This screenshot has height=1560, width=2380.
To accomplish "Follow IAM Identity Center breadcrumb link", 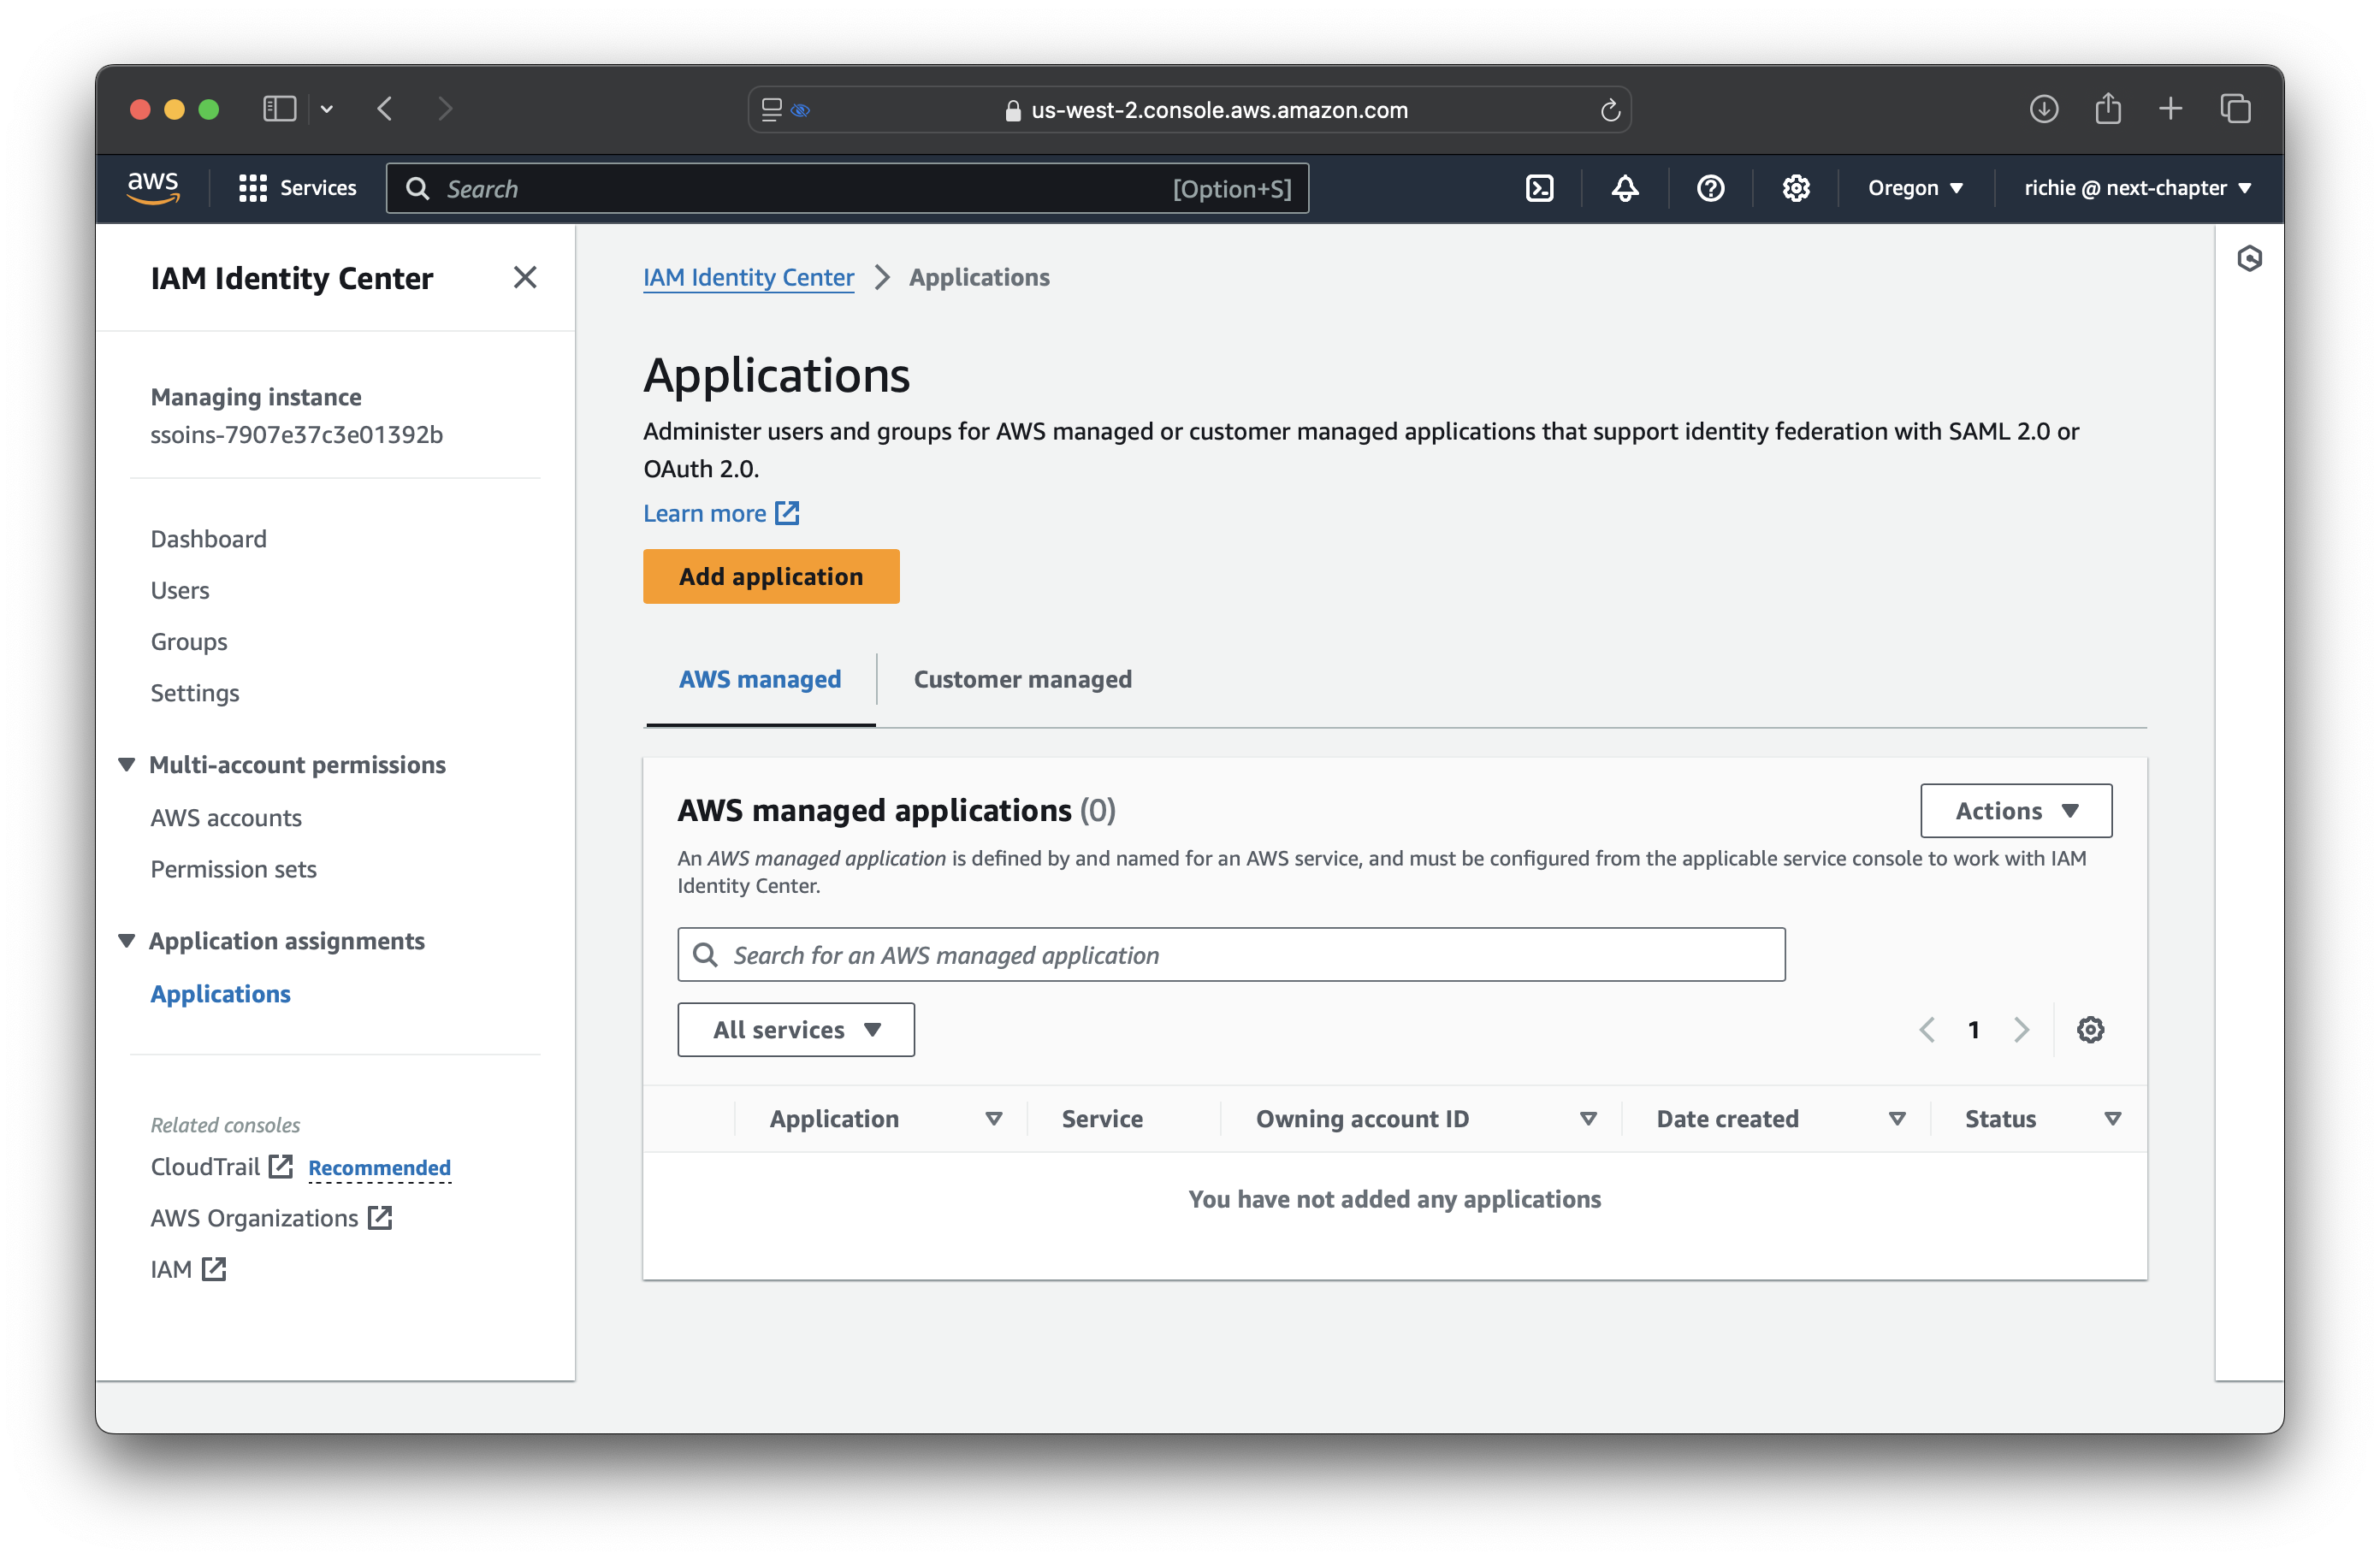I will pos(748,277).
